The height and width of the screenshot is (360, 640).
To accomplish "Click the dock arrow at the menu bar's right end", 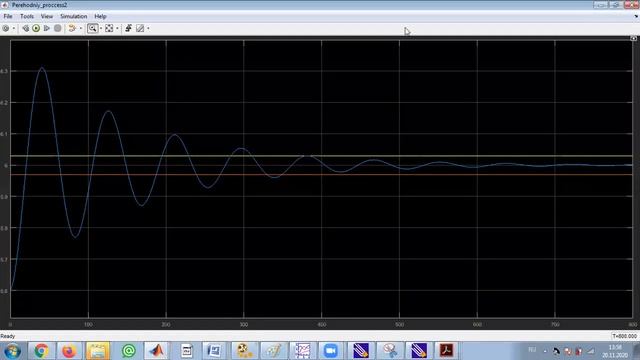I will click(x=636, y=16).
